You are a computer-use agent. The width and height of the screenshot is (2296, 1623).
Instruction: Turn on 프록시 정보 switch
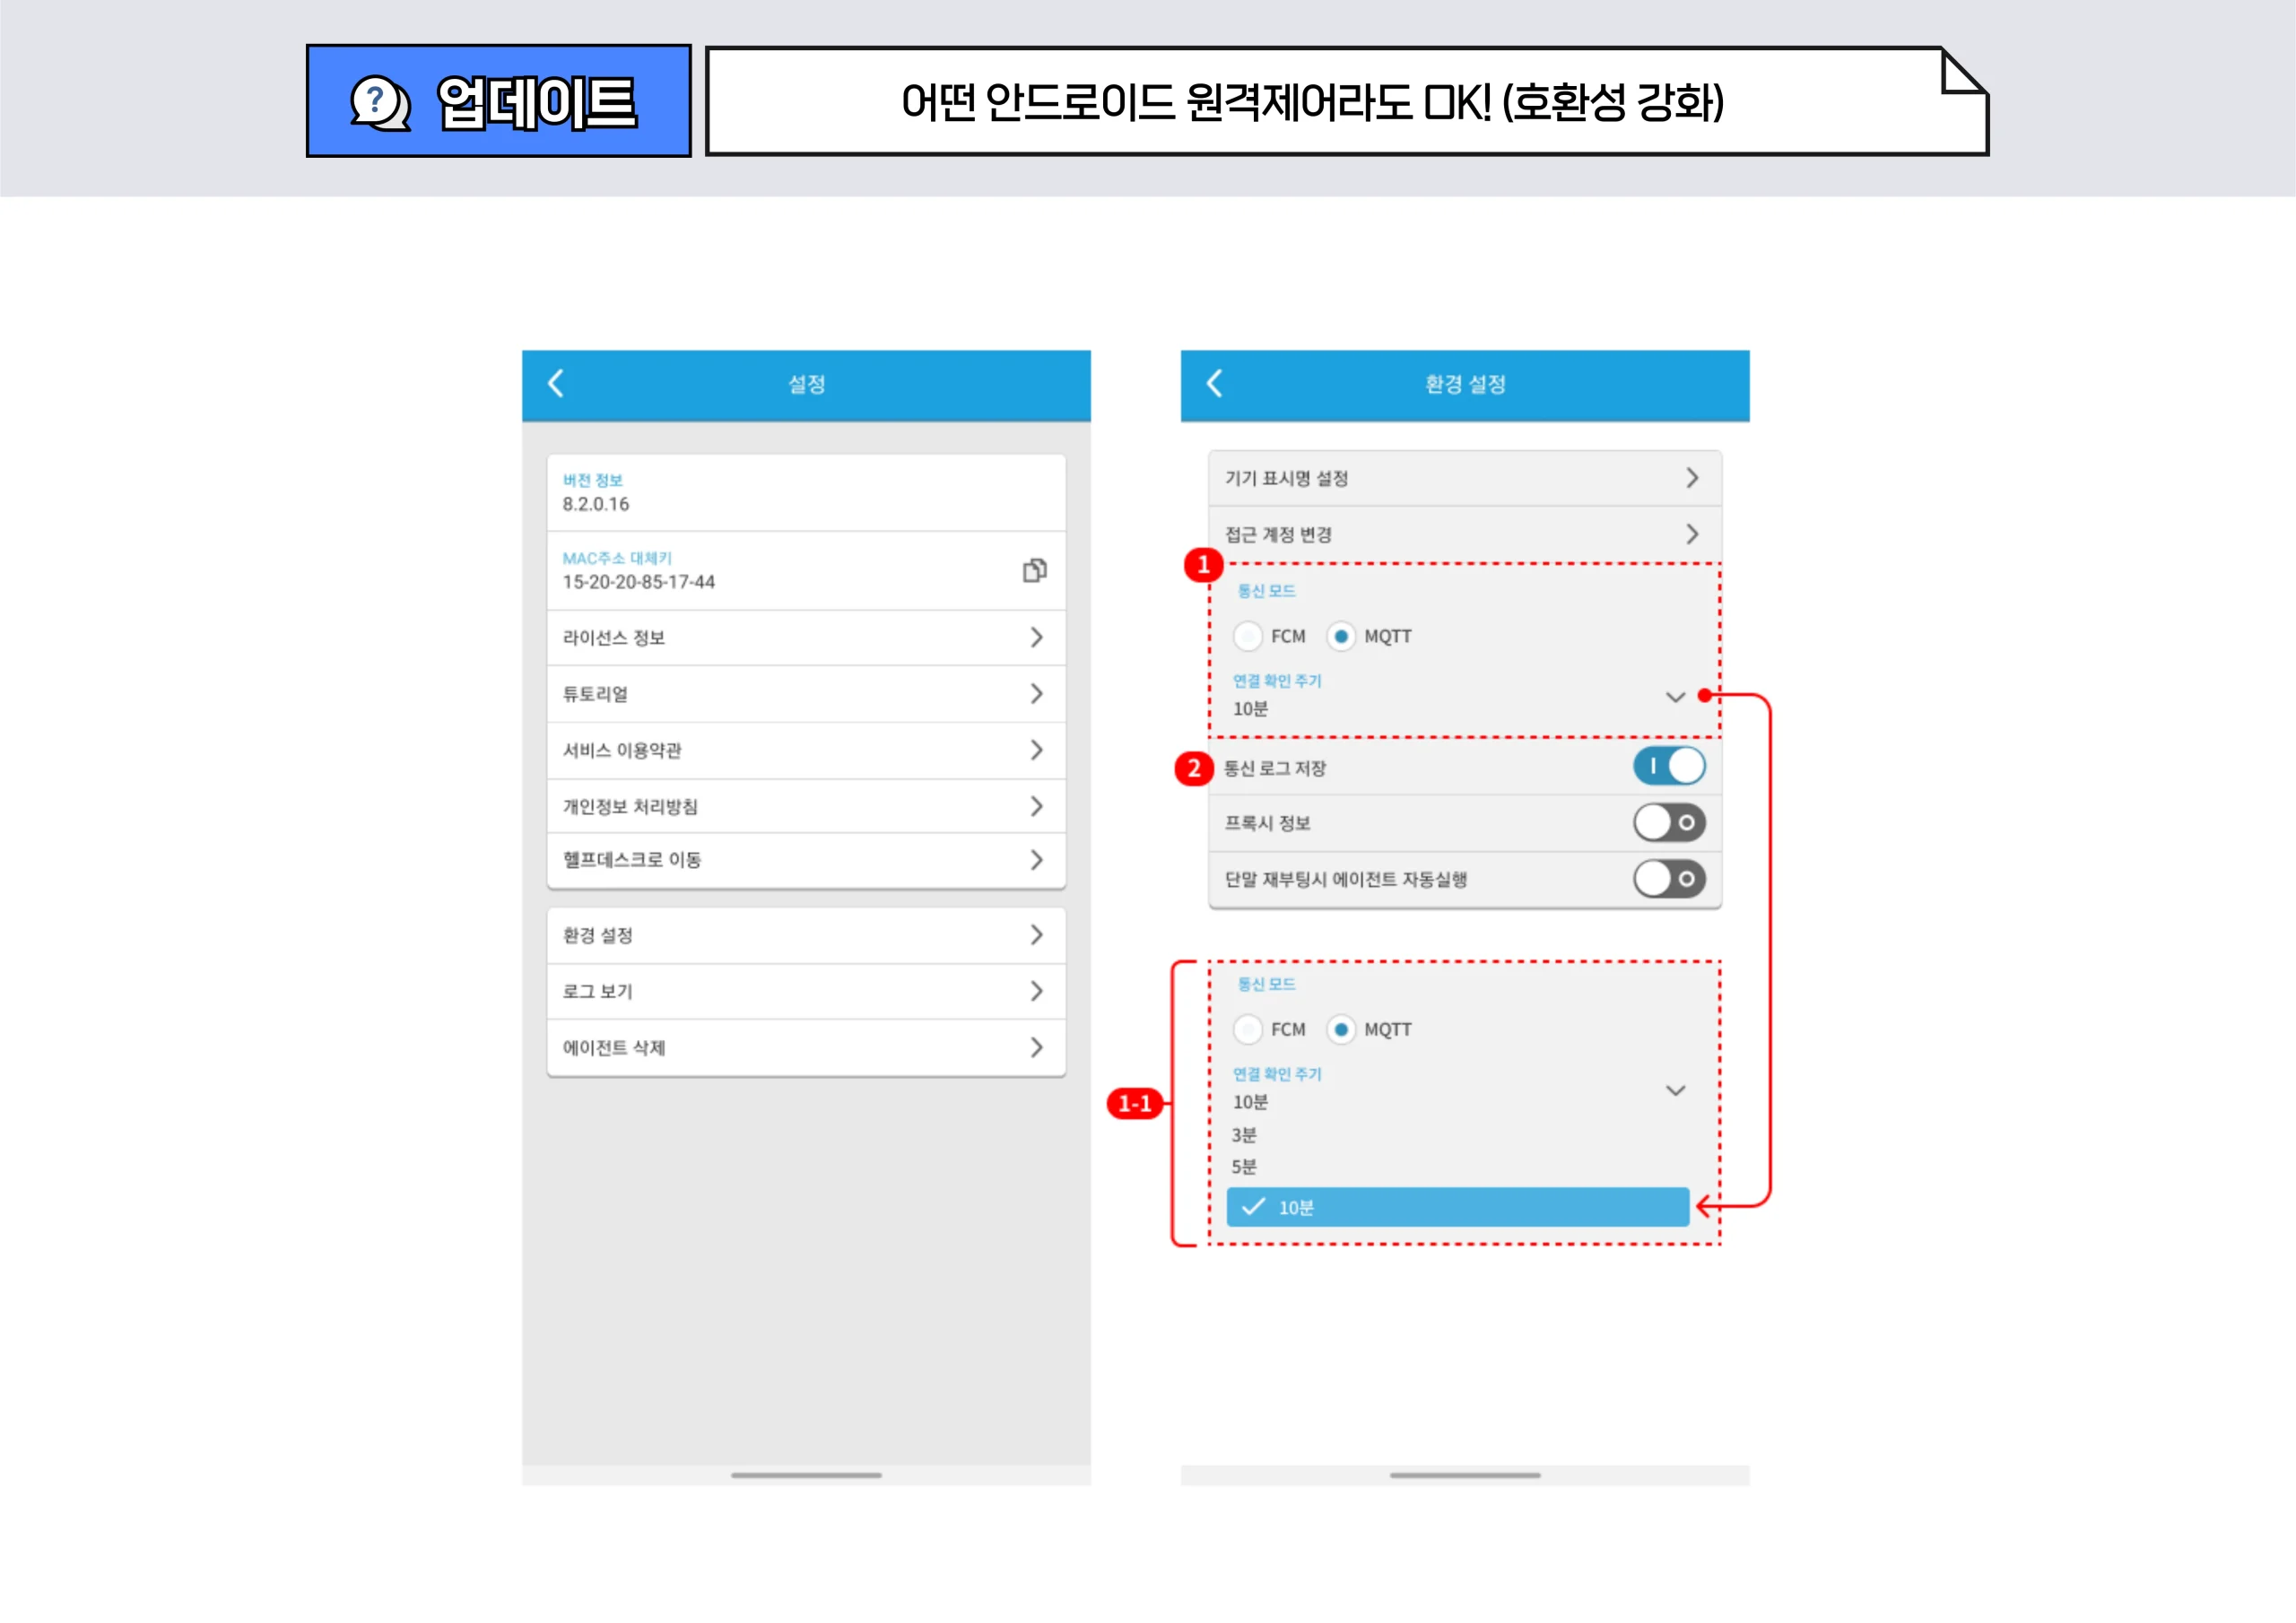(x=1668, y=822)
